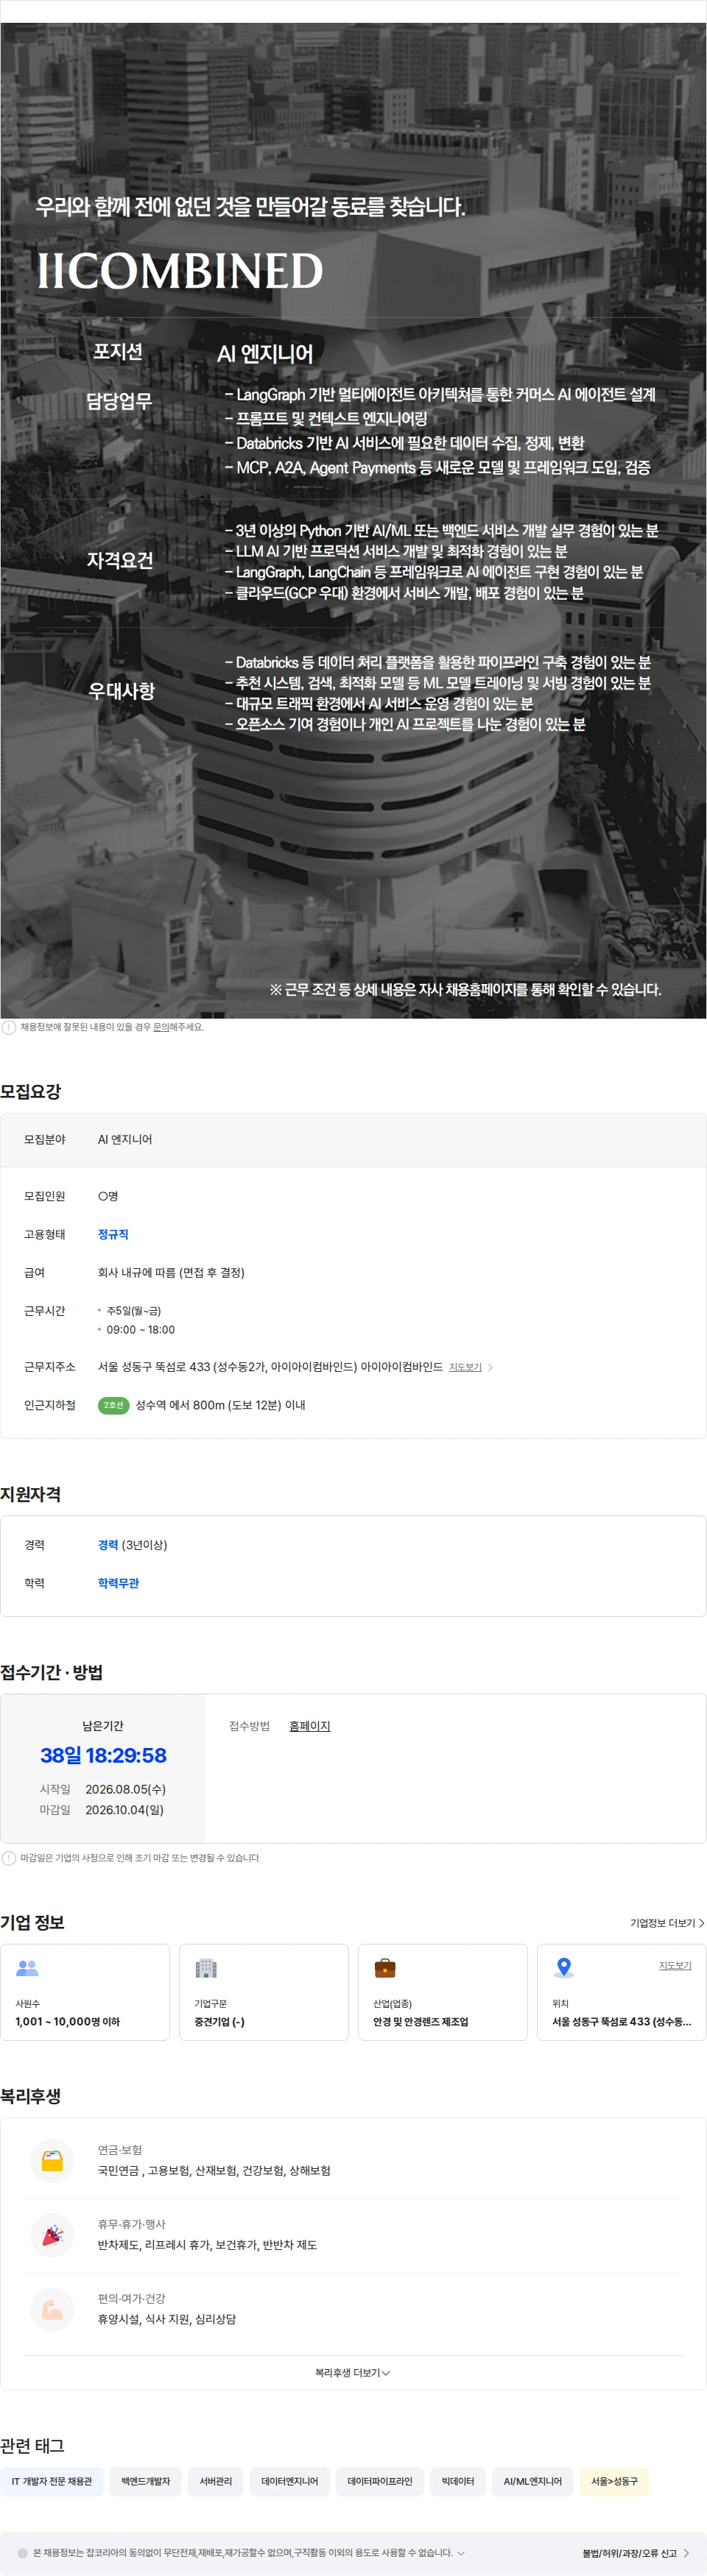This screenshot has width=707, height=2576.
Task: Click the people icon in the 사원수 card
Action: coord(27,1968)
